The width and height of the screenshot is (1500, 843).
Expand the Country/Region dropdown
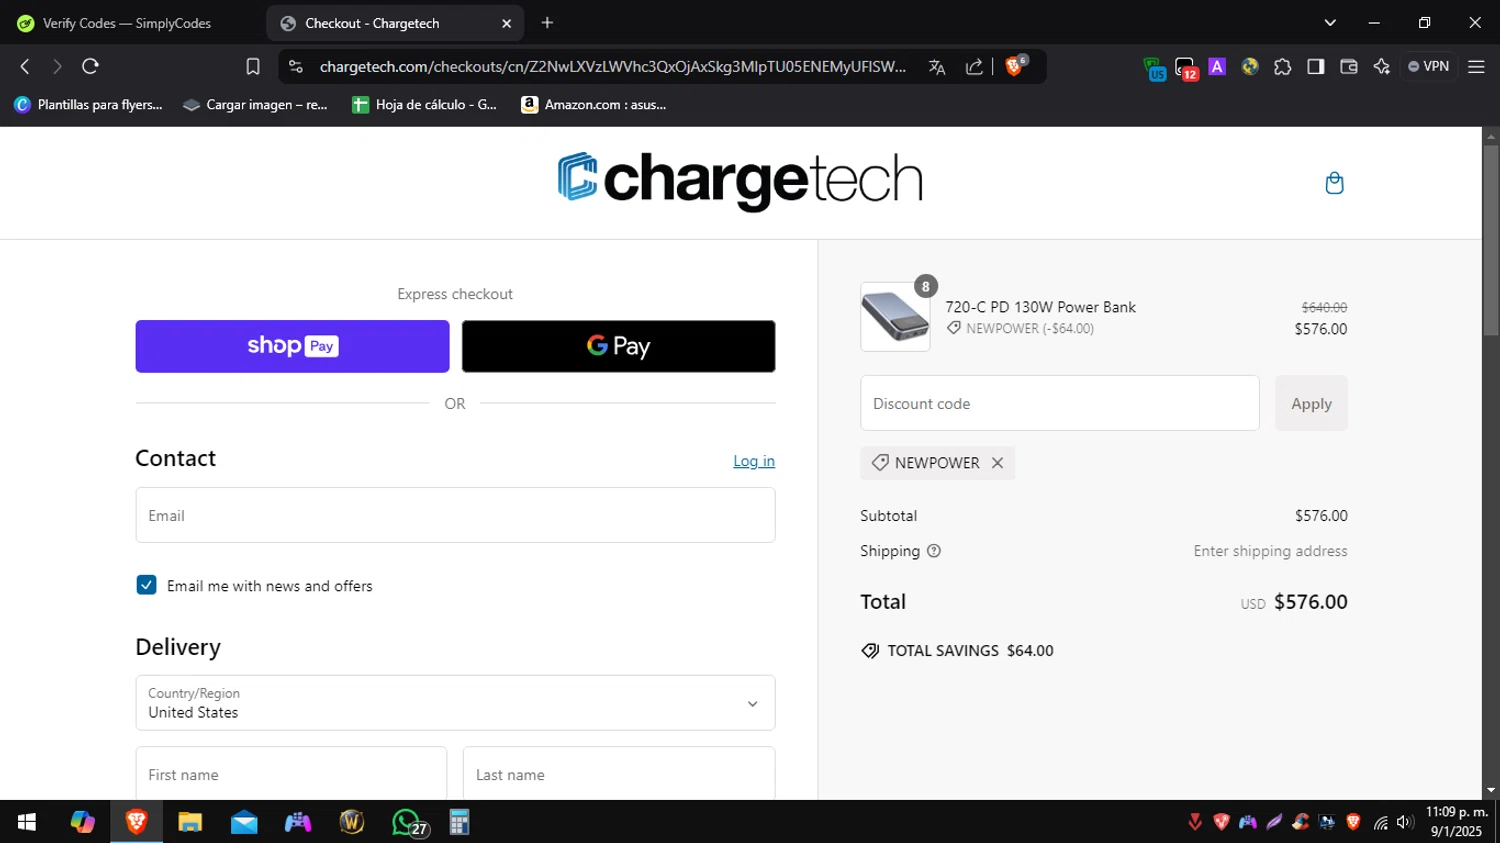pos(455,703)
